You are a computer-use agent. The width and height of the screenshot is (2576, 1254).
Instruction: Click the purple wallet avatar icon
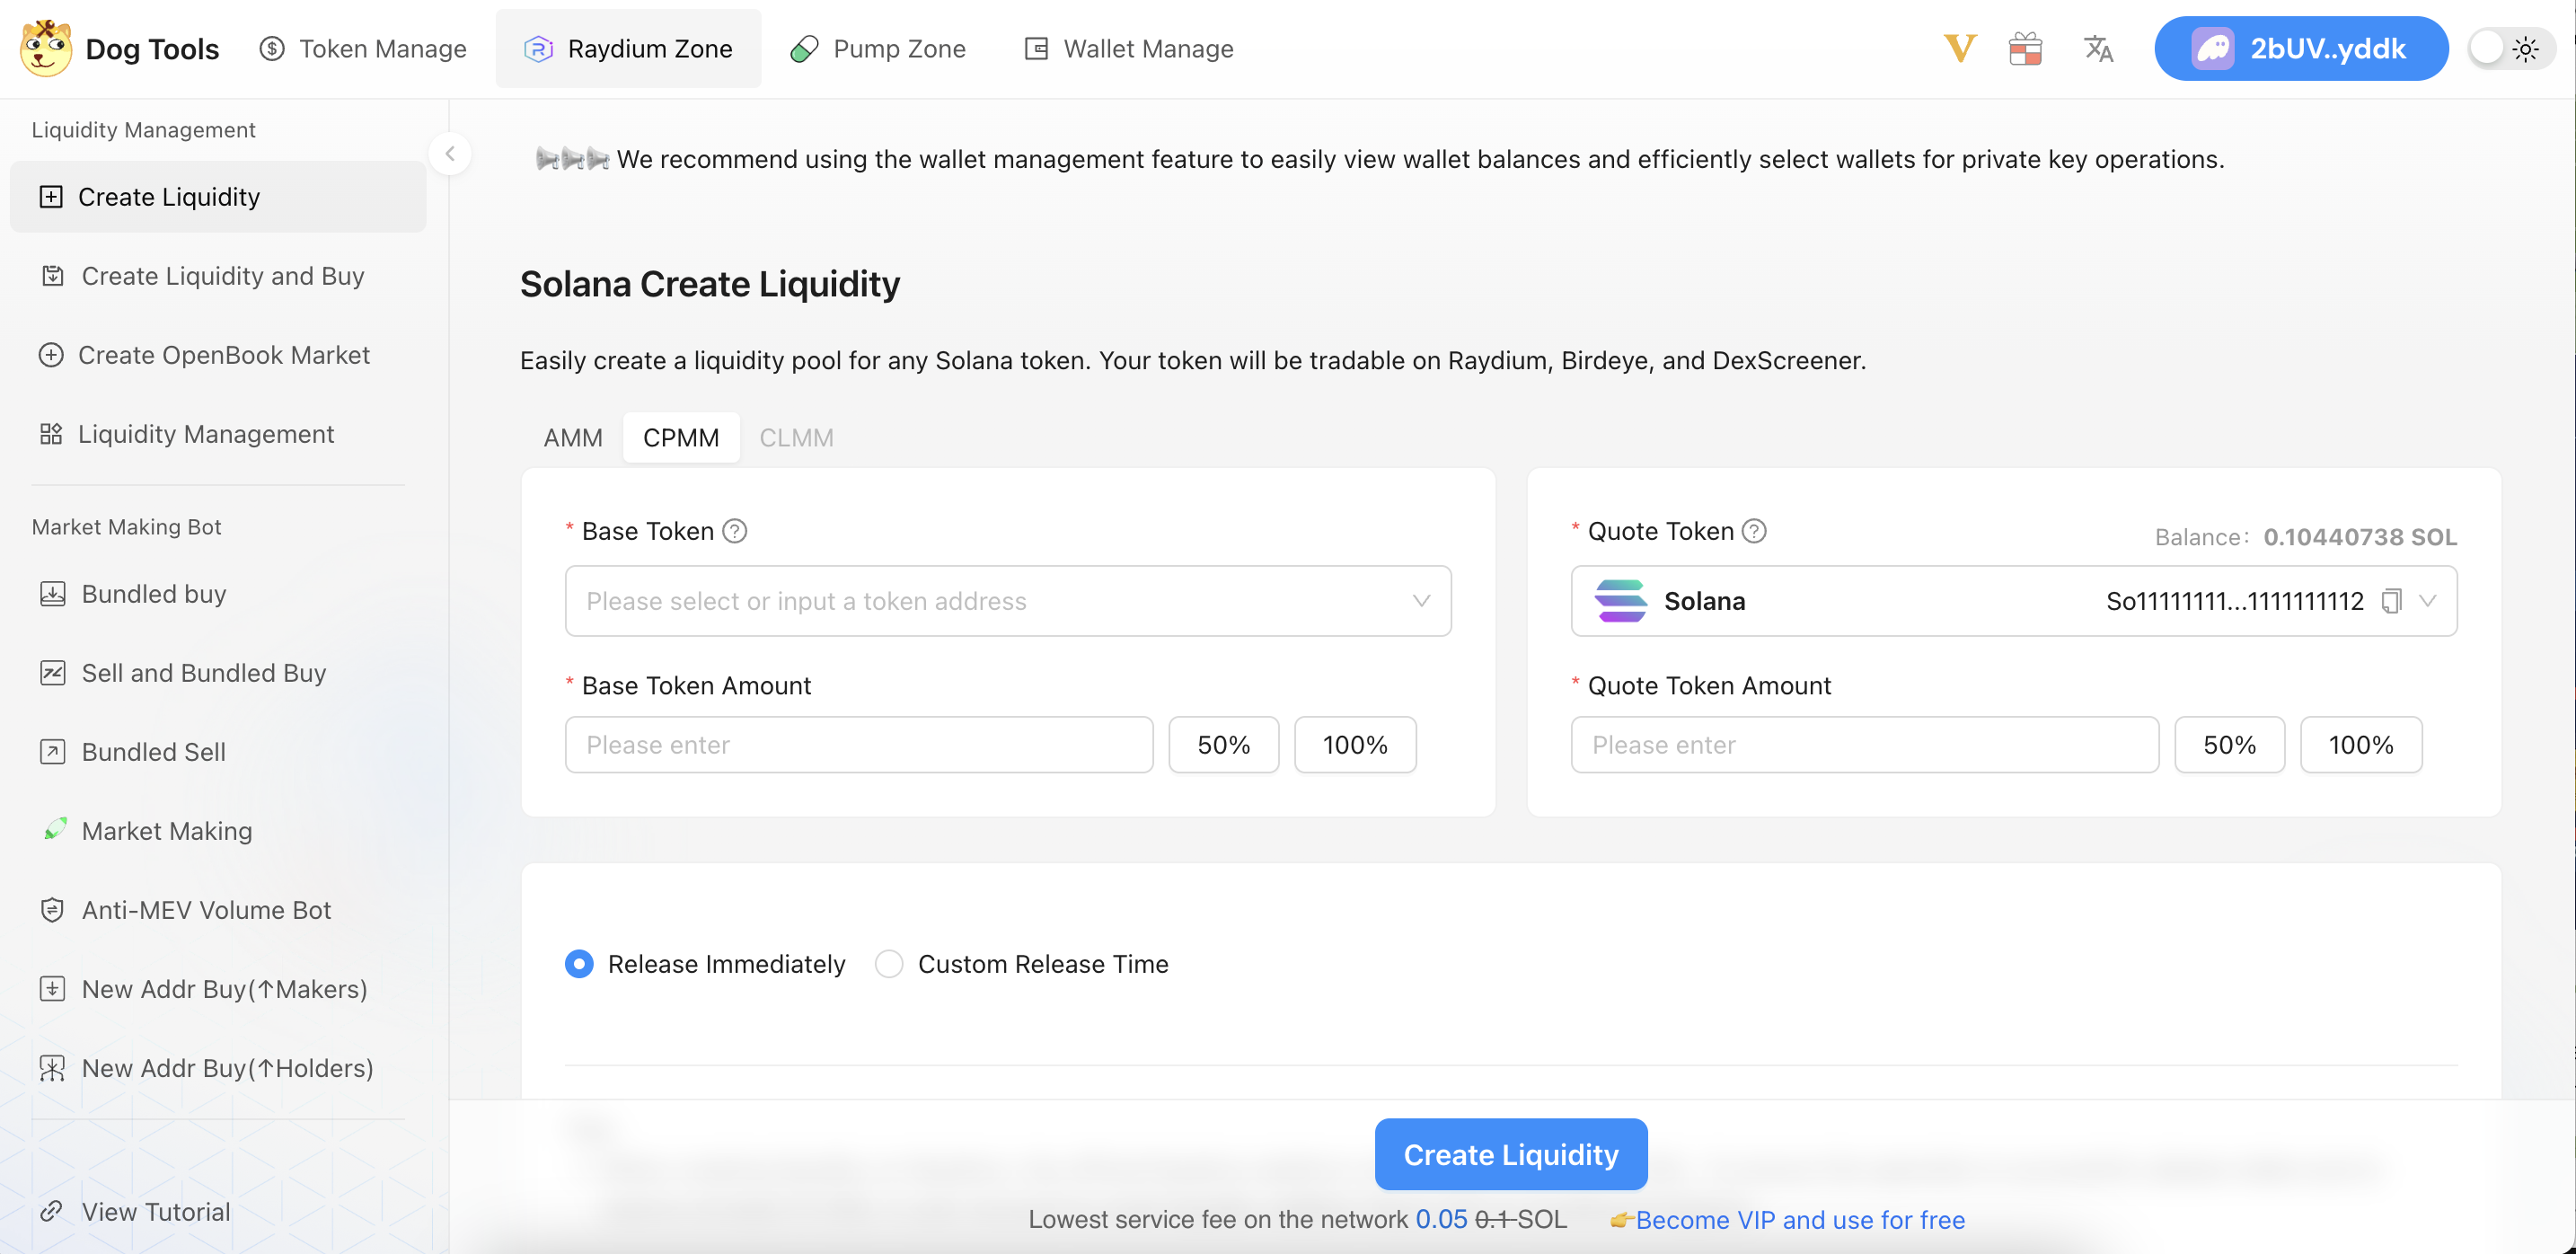click(x=2213, y=48)
